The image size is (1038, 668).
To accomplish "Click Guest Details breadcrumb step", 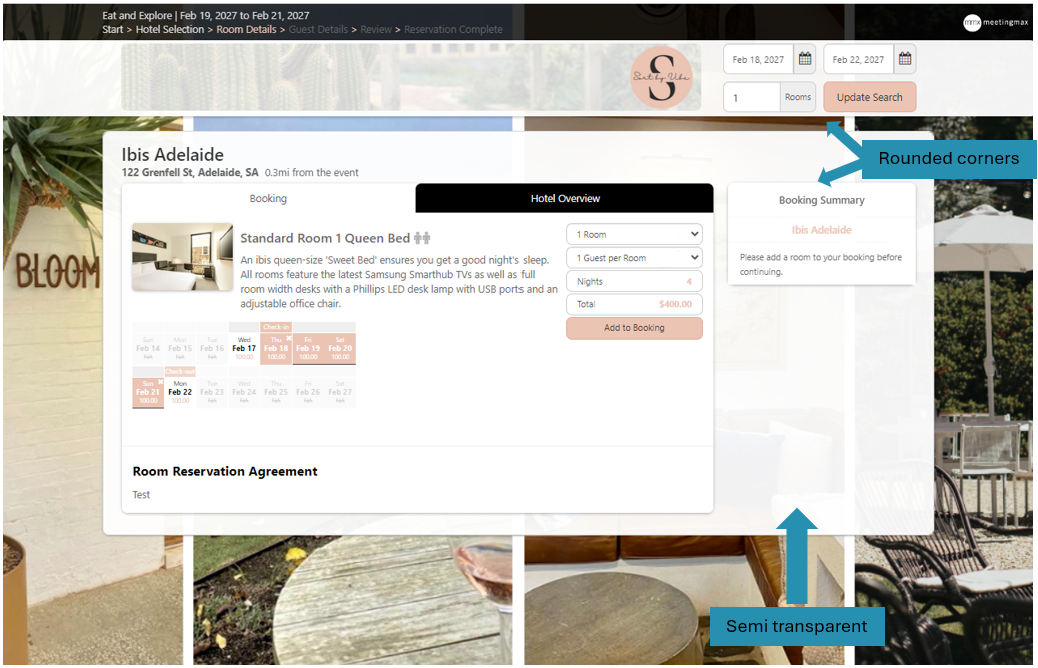I will (x=318, y=29).
